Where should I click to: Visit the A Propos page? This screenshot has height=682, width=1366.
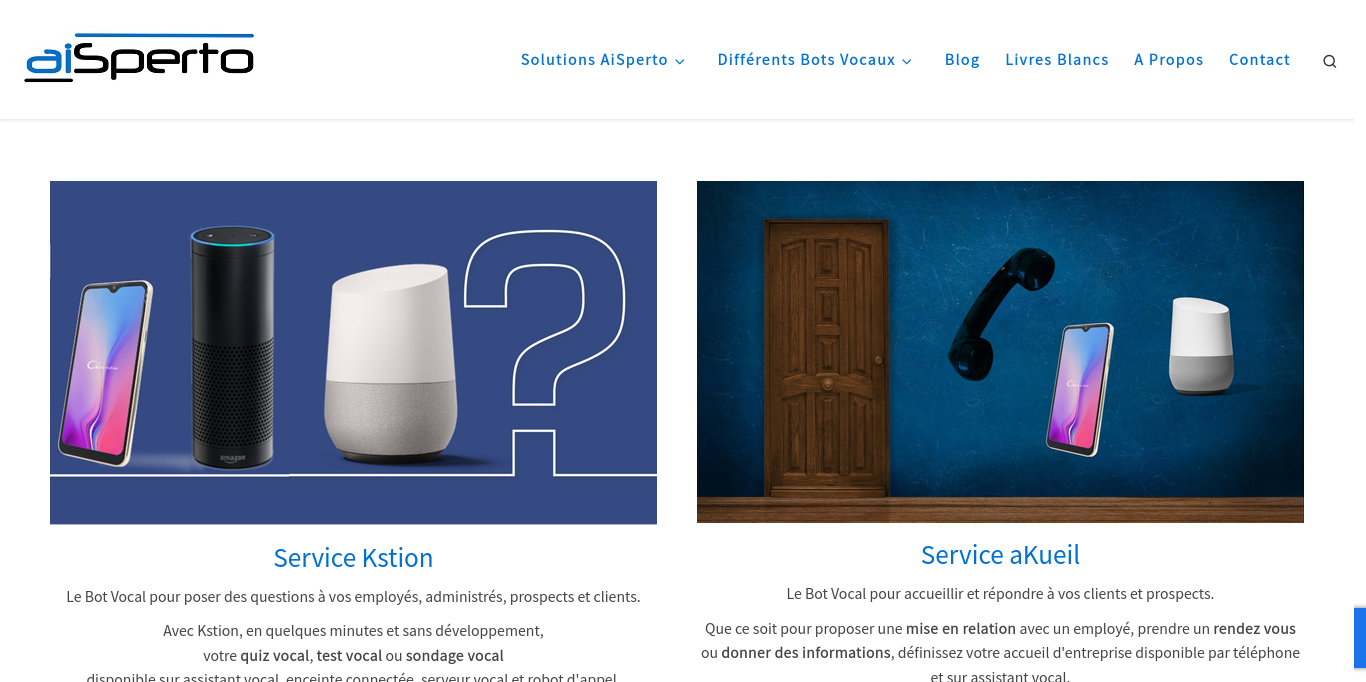coord(1169,60)
